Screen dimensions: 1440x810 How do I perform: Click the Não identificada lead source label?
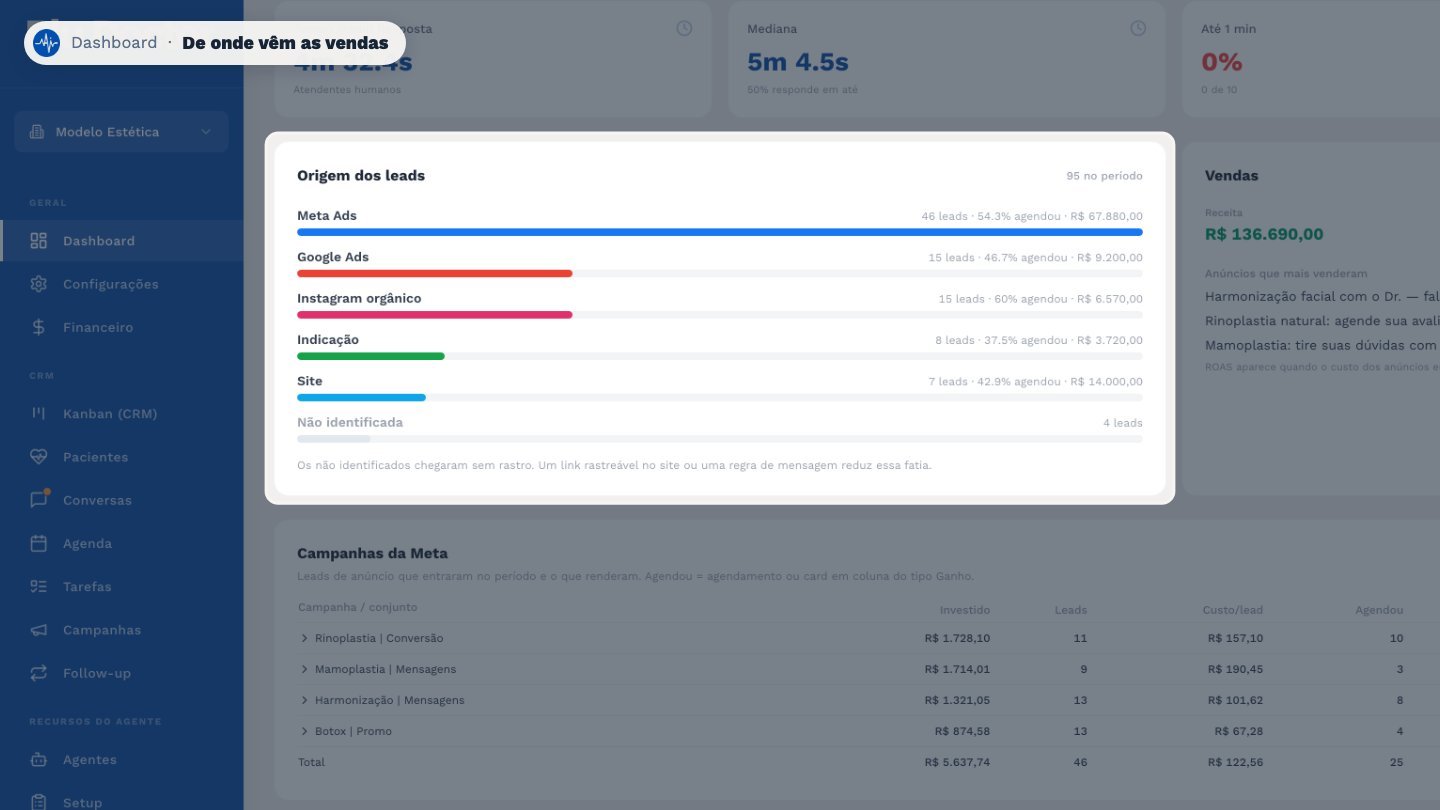(350, 422)
